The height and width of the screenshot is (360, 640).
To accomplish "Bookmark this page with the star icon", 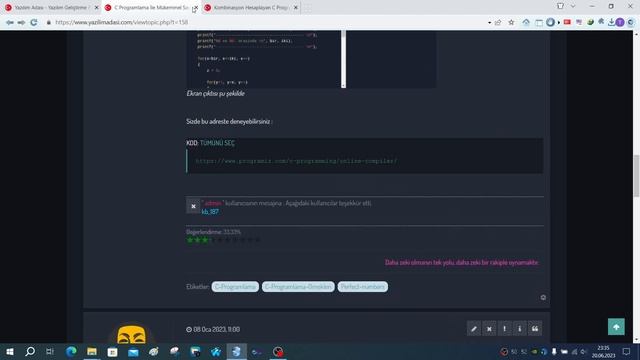I will (511, 22).
